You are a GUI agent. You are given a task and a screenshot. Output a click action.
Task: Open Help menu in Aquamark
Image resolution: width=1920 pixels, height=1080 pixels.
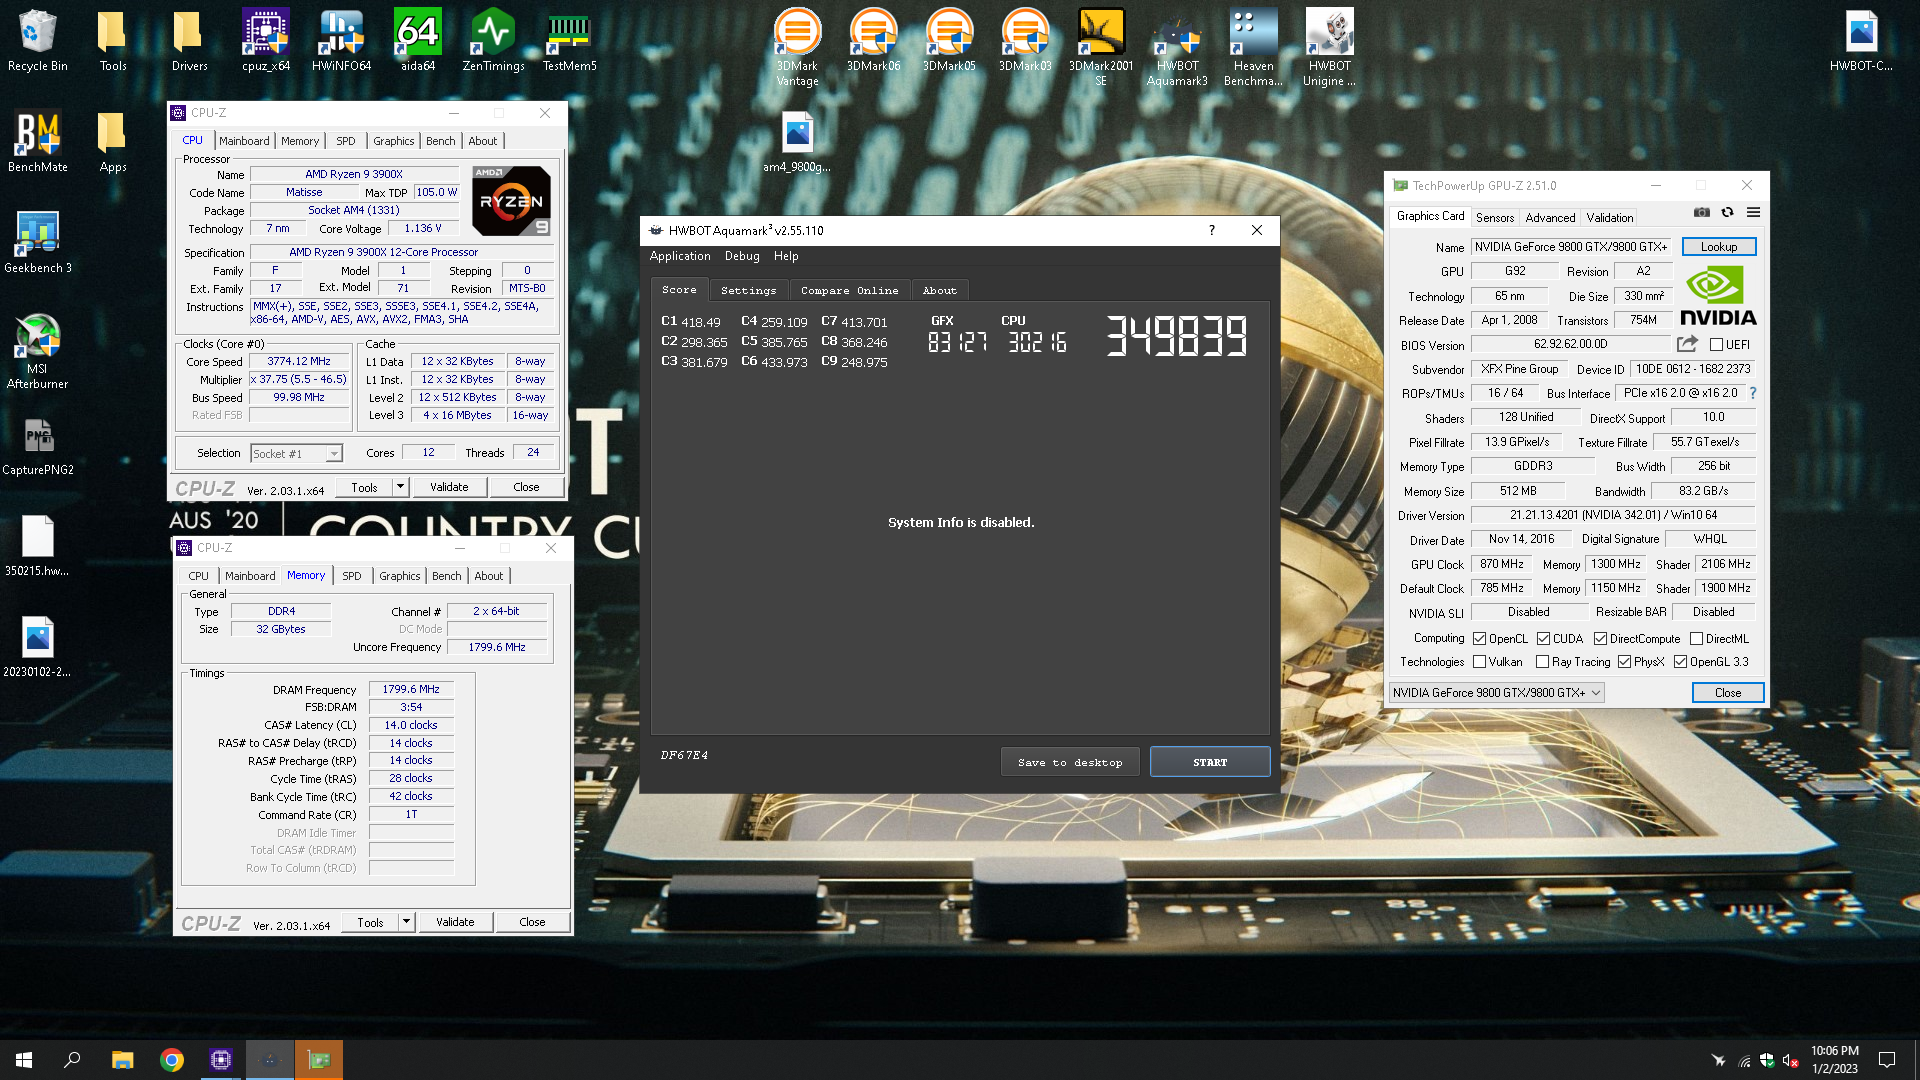click(786, 256)
